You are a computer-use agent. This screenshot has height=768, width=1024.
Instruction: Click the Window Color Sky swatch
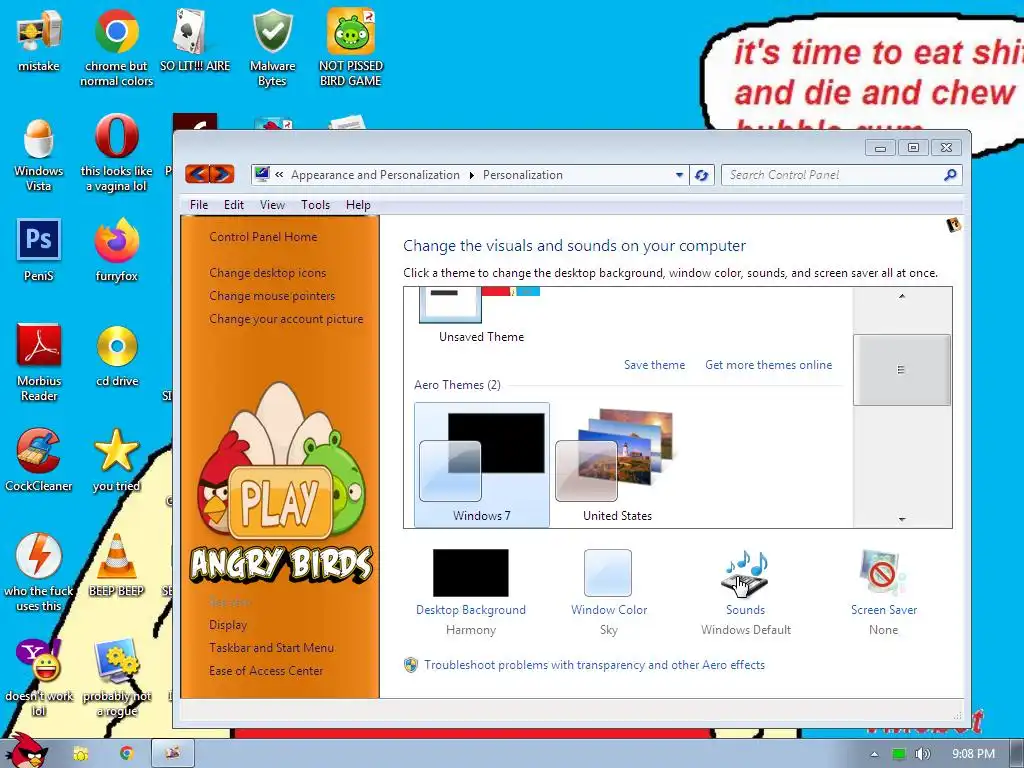coord(608,573)
